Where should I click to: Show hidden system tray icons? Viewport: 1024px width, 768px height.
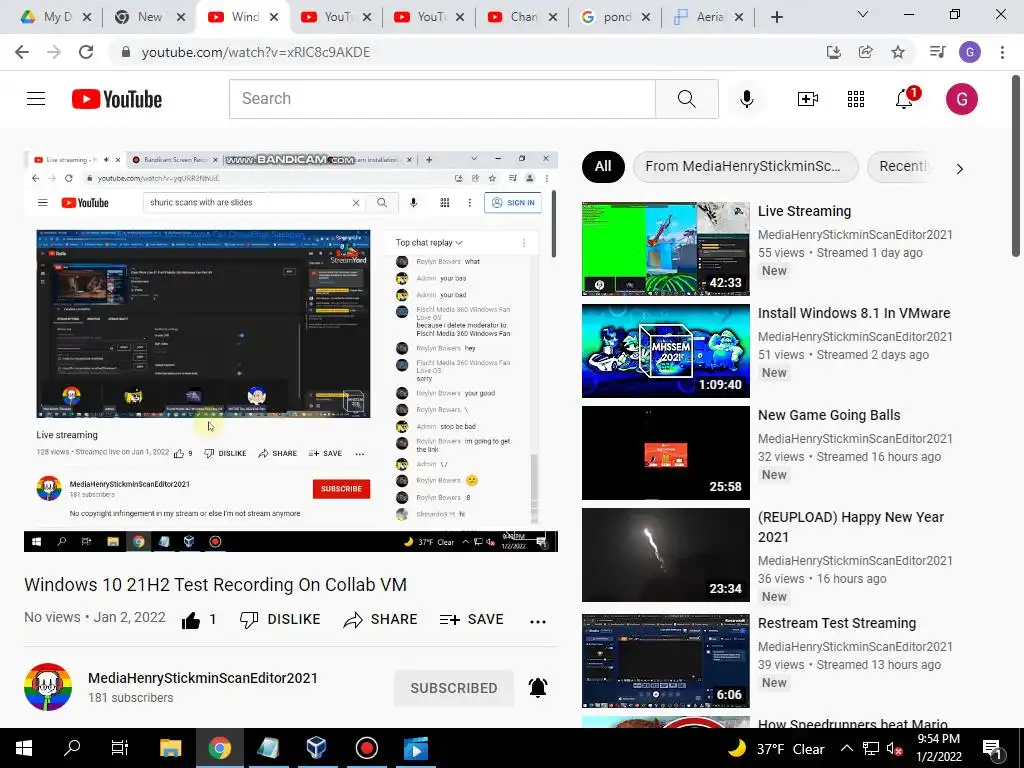[x=846, y=748]
